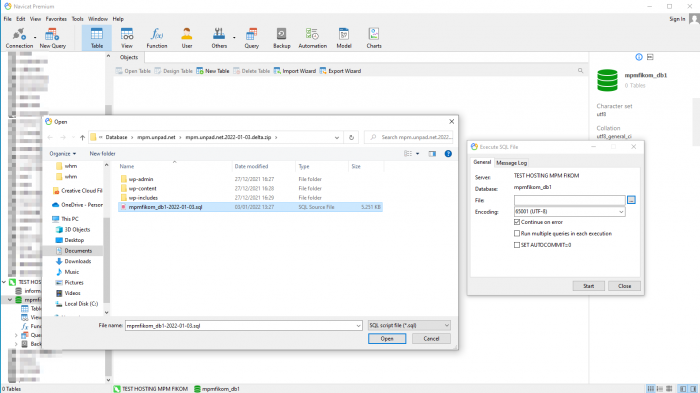Refresh the Open dialog folder view

(351, 138)
